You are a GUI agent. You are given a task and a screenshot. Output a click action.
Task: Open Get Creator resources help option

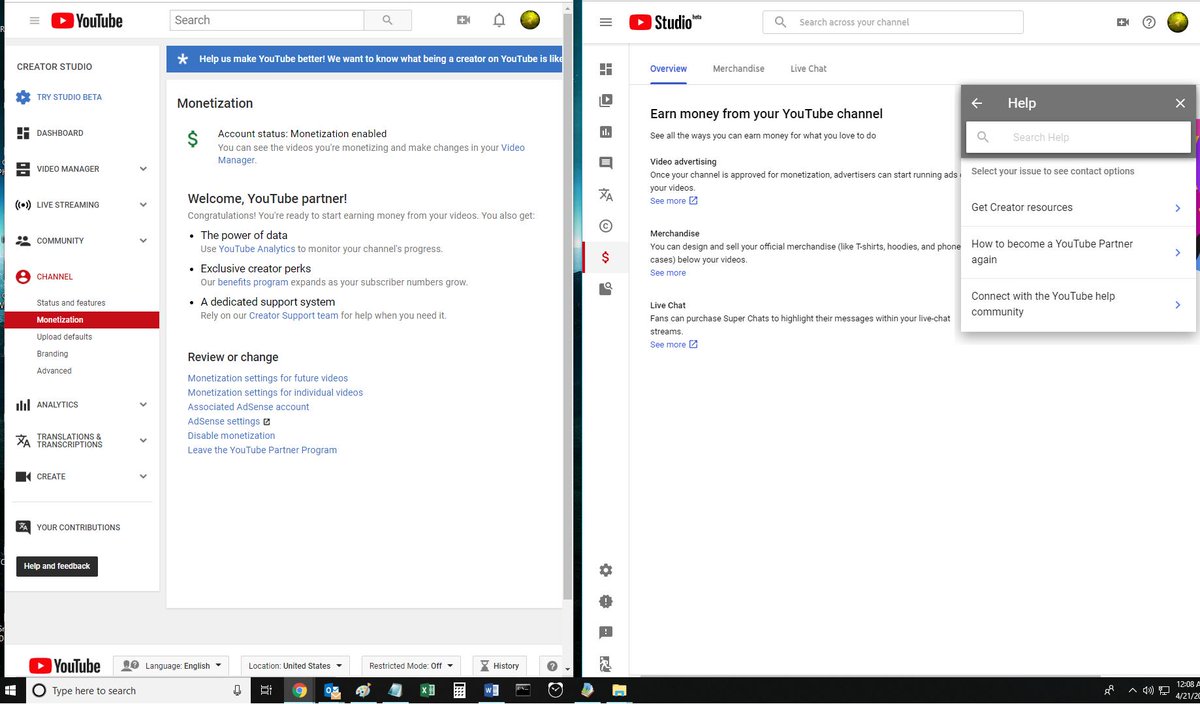[1078, 208]
